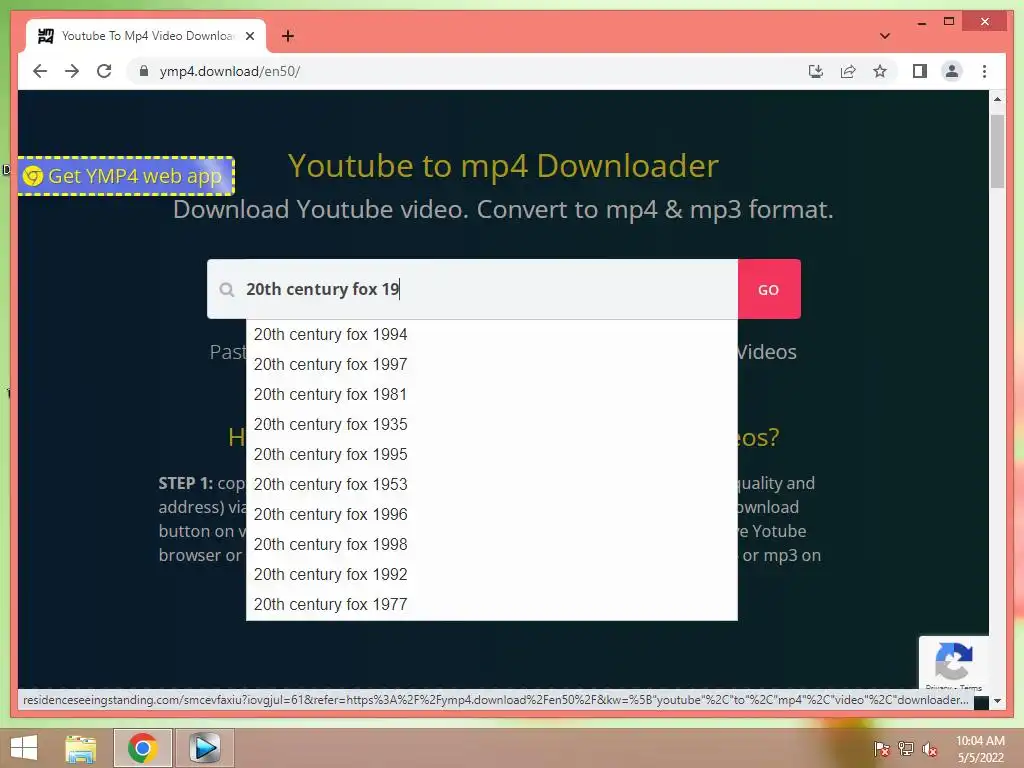Open site info via the padlock icon
The width and height of the screenshot is (1024, 768).
[x=144, y=71]
